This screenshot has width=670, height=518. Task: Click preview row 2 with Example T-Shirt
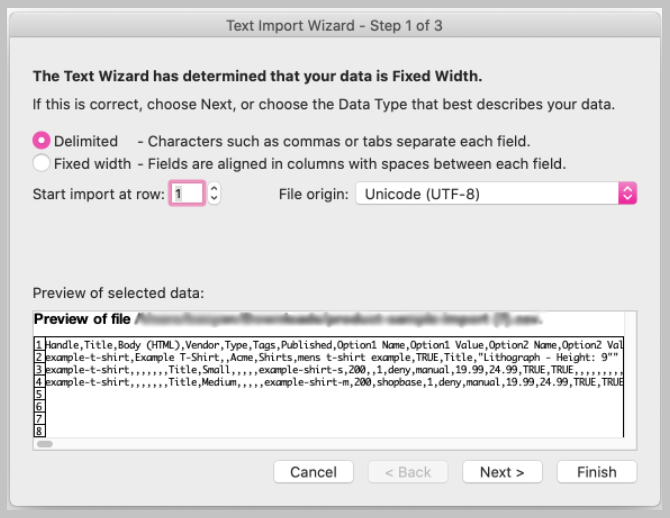tap(329, 357)
